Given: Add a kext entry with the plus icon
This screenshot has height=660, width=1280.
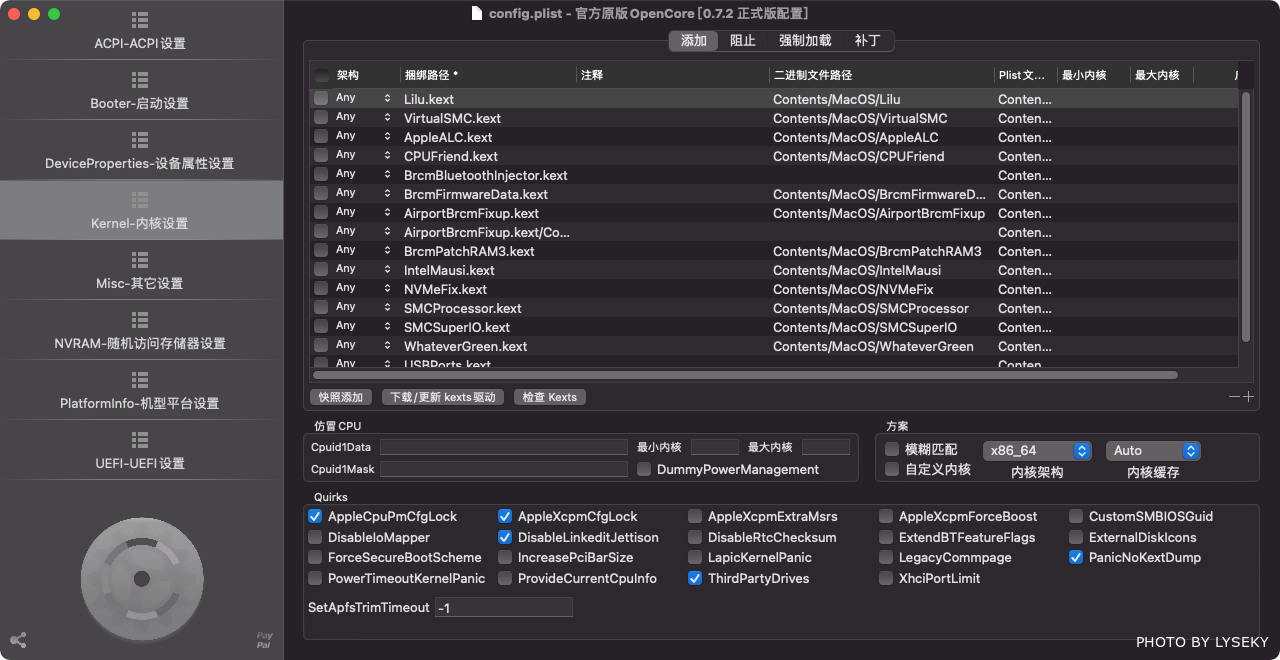Looking at the screenshot, I should [x=1248, y=397].
